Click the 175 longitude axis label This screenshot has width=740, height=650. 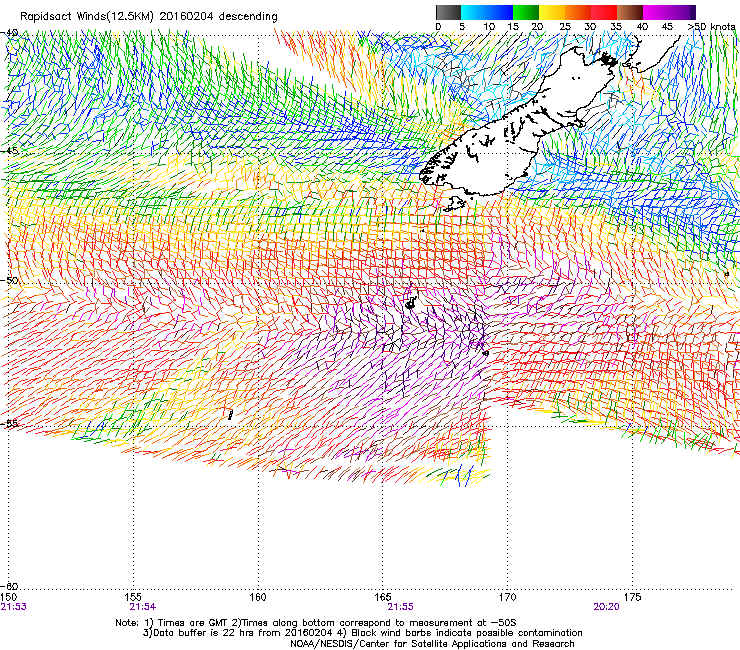(632, 597)
